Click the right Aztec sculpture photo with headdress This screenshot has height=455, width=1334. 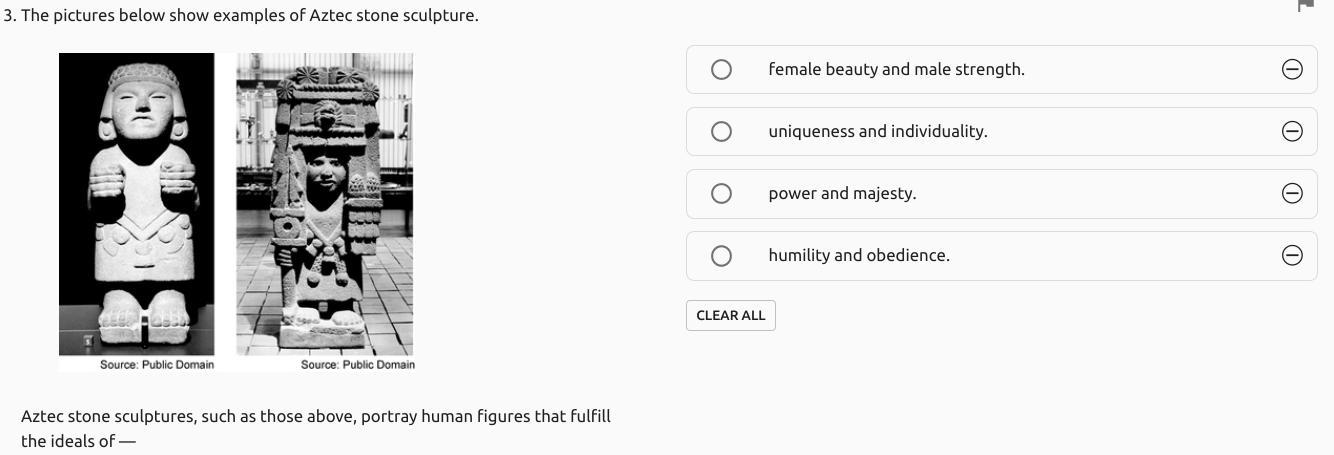[x=325, y=204]
